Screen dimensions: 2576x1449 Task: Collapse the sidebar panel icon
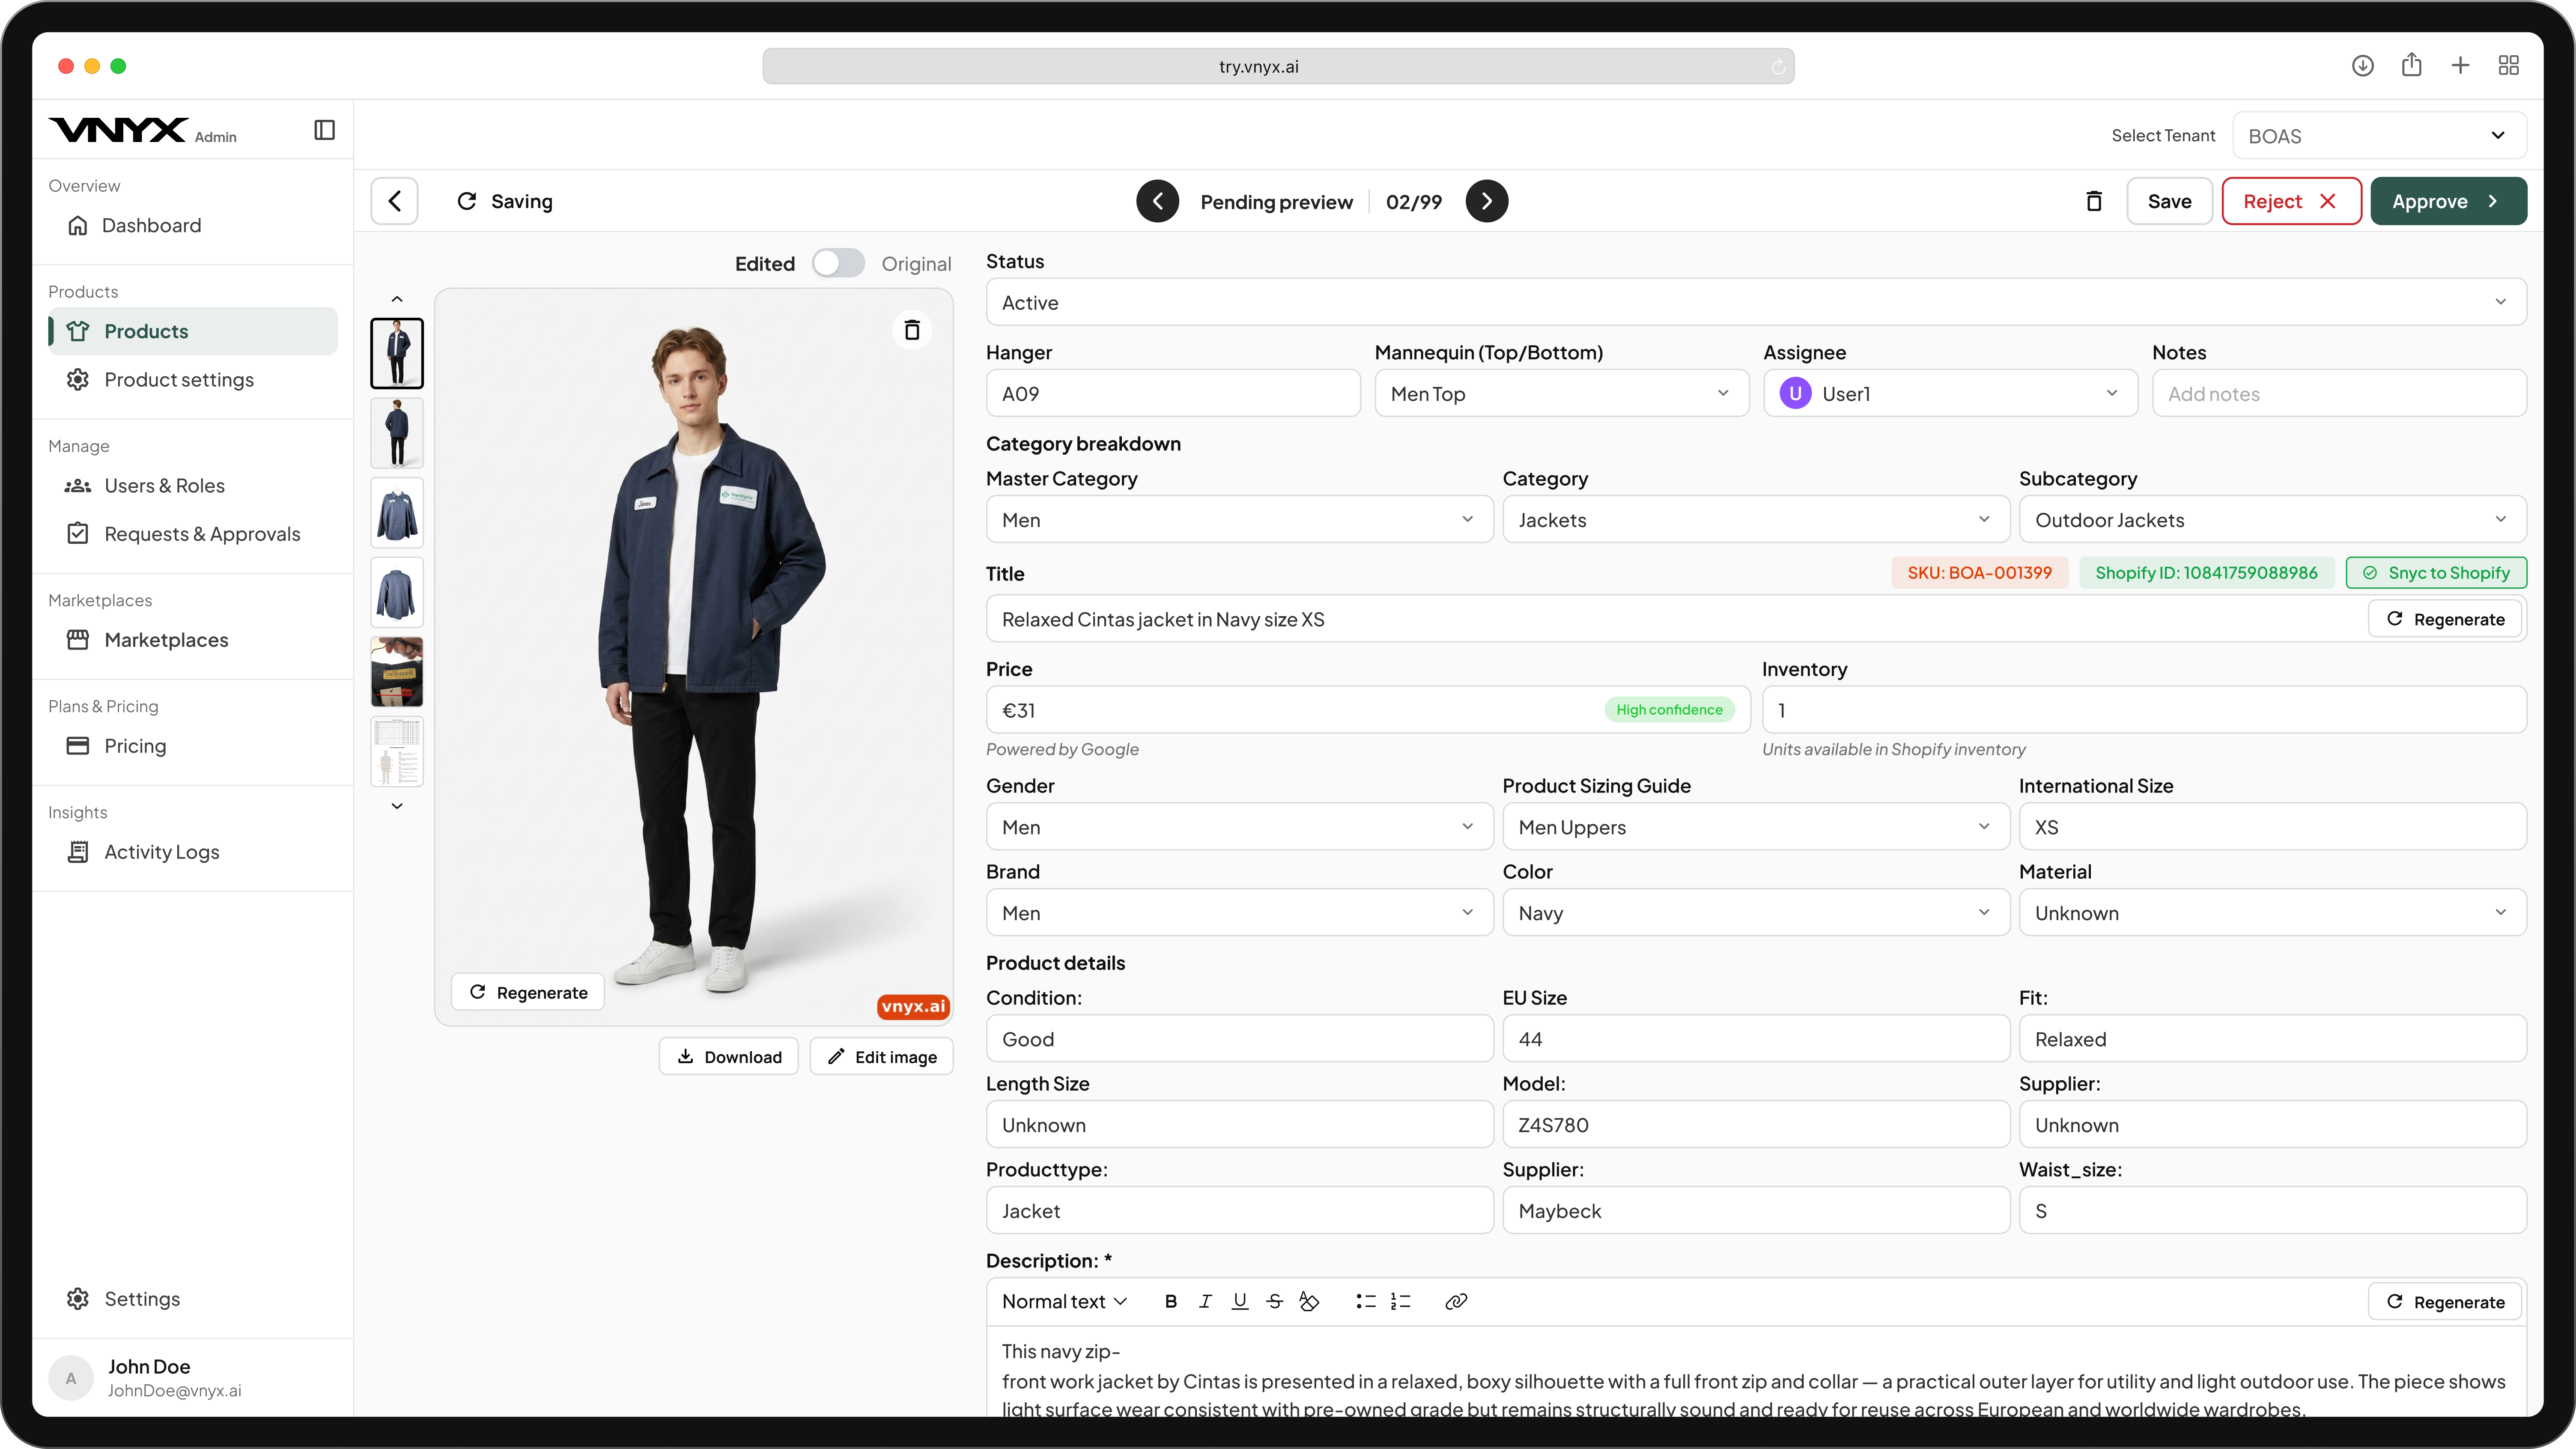click(324, 130)
